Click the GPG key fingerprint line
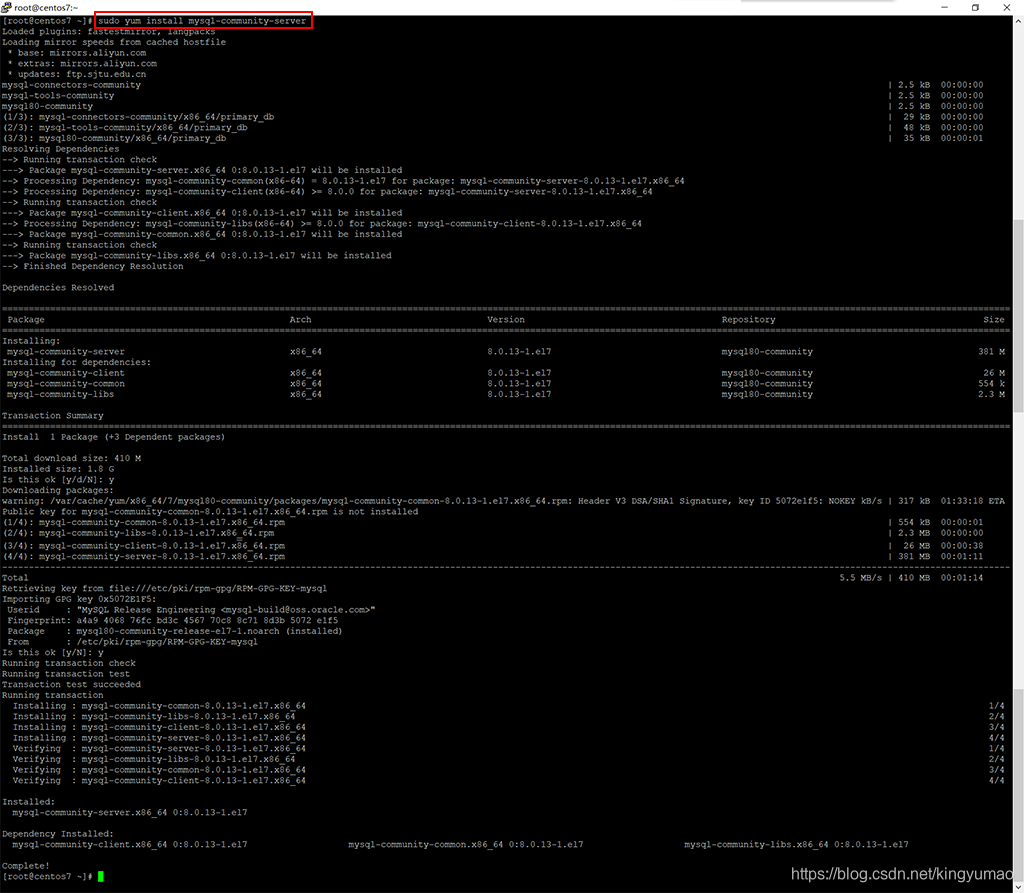 click(x=140, y=620)
